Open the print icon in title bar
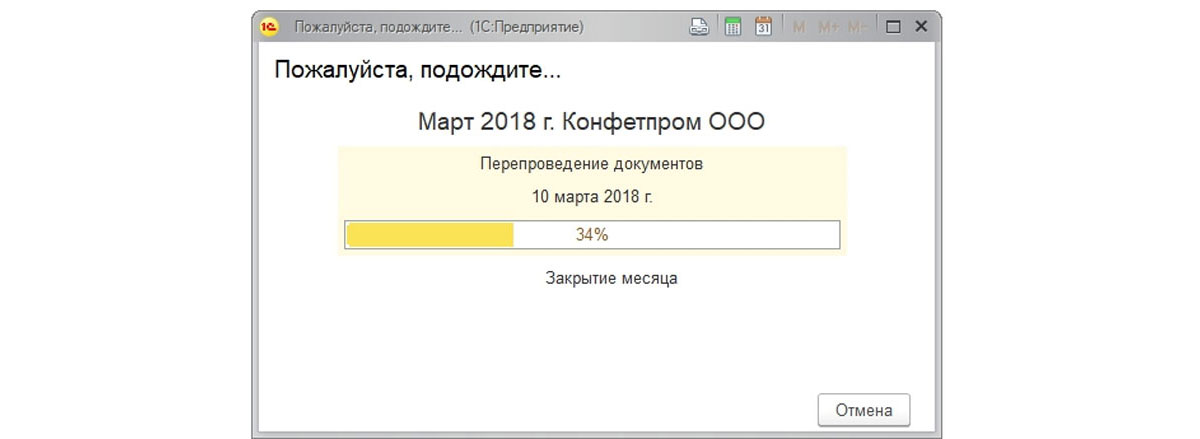This screenshot has height=439, width=1200. [x=700, y=27]
